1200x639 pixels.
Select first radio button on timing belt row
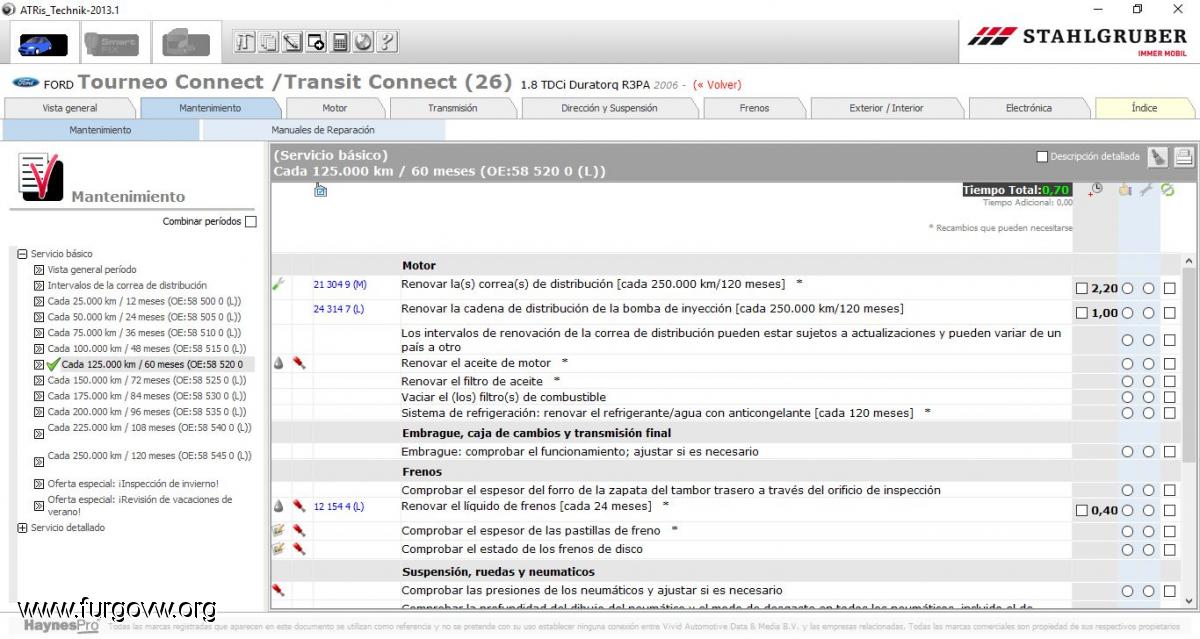[1128, 289]
